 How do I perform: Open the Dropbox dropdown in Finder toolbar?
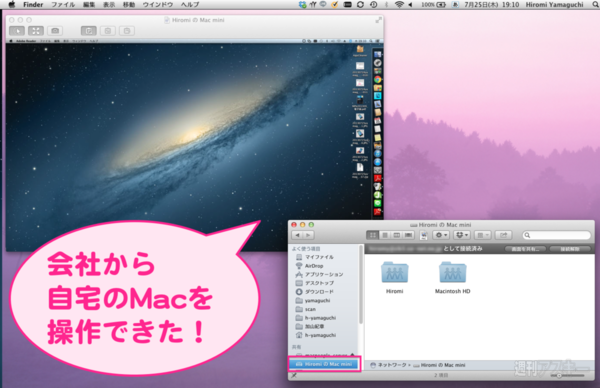[461, 235]
